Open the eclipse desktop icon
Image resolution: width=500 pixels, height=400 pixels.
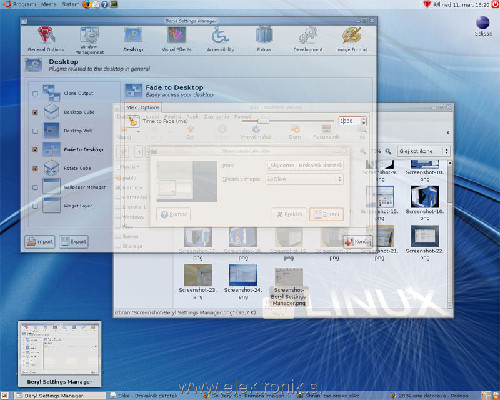[x=483, y=26]
